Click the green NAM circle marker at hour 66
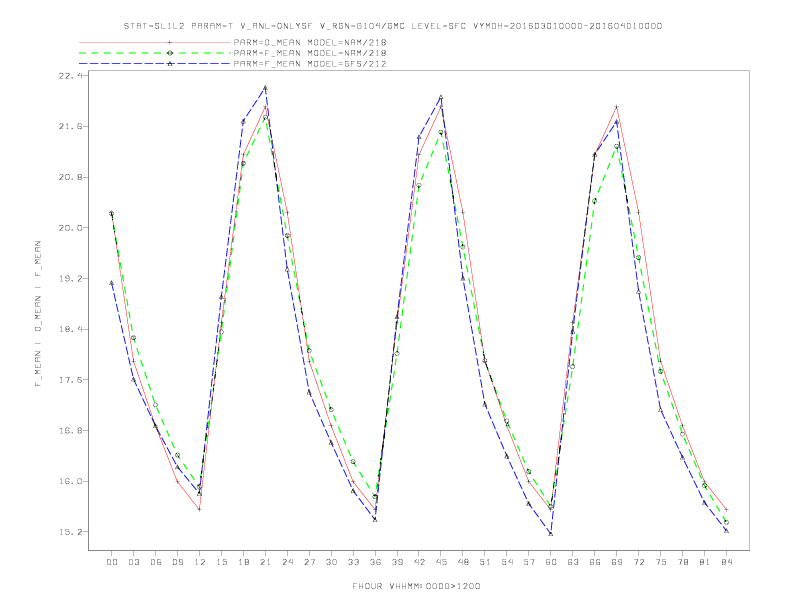 (x=595, y=201)
